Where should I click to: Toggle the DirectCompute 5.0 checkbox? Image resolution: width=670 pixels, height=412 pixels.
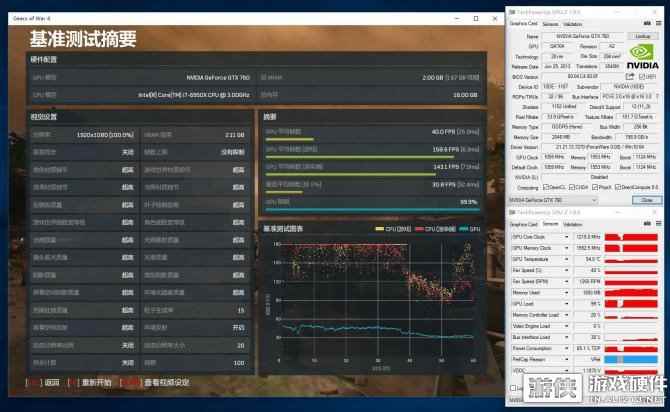[x=617, y=187]
